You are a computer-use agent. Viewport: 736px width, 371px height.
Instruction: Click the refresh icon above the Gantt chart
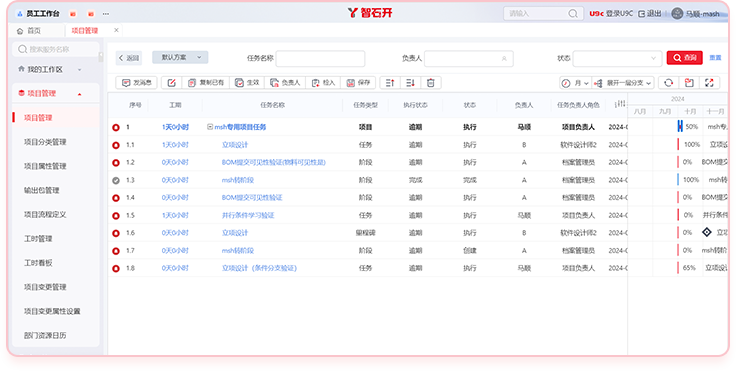[x=668, y=83]
